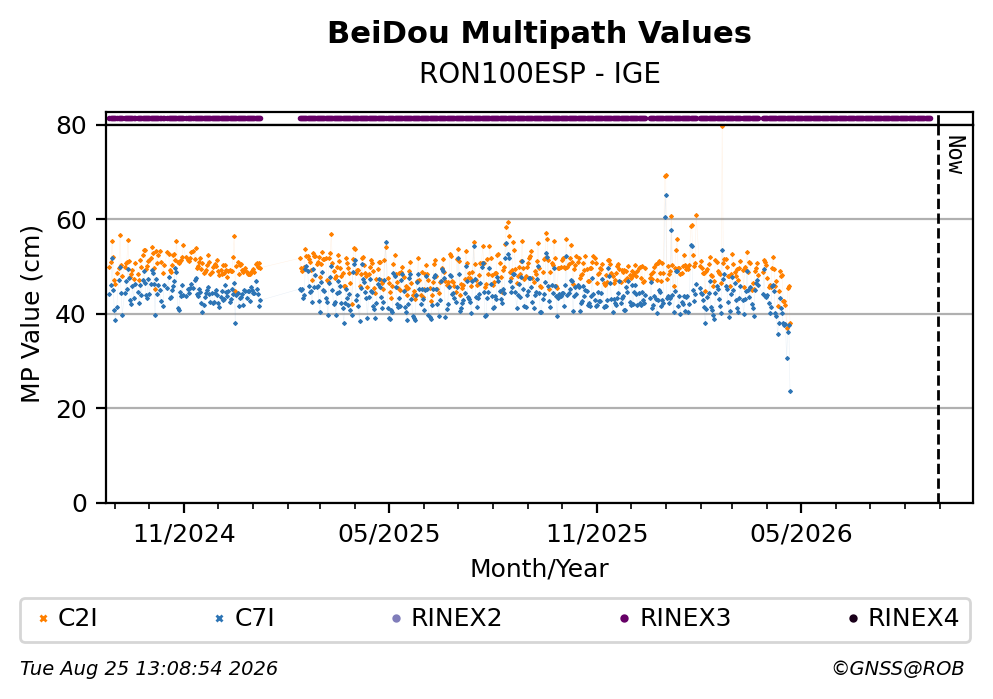Click the dark RINEX4 legend dot
The width and height of the screenshot is (993, 699).
[x=853, y=619]
